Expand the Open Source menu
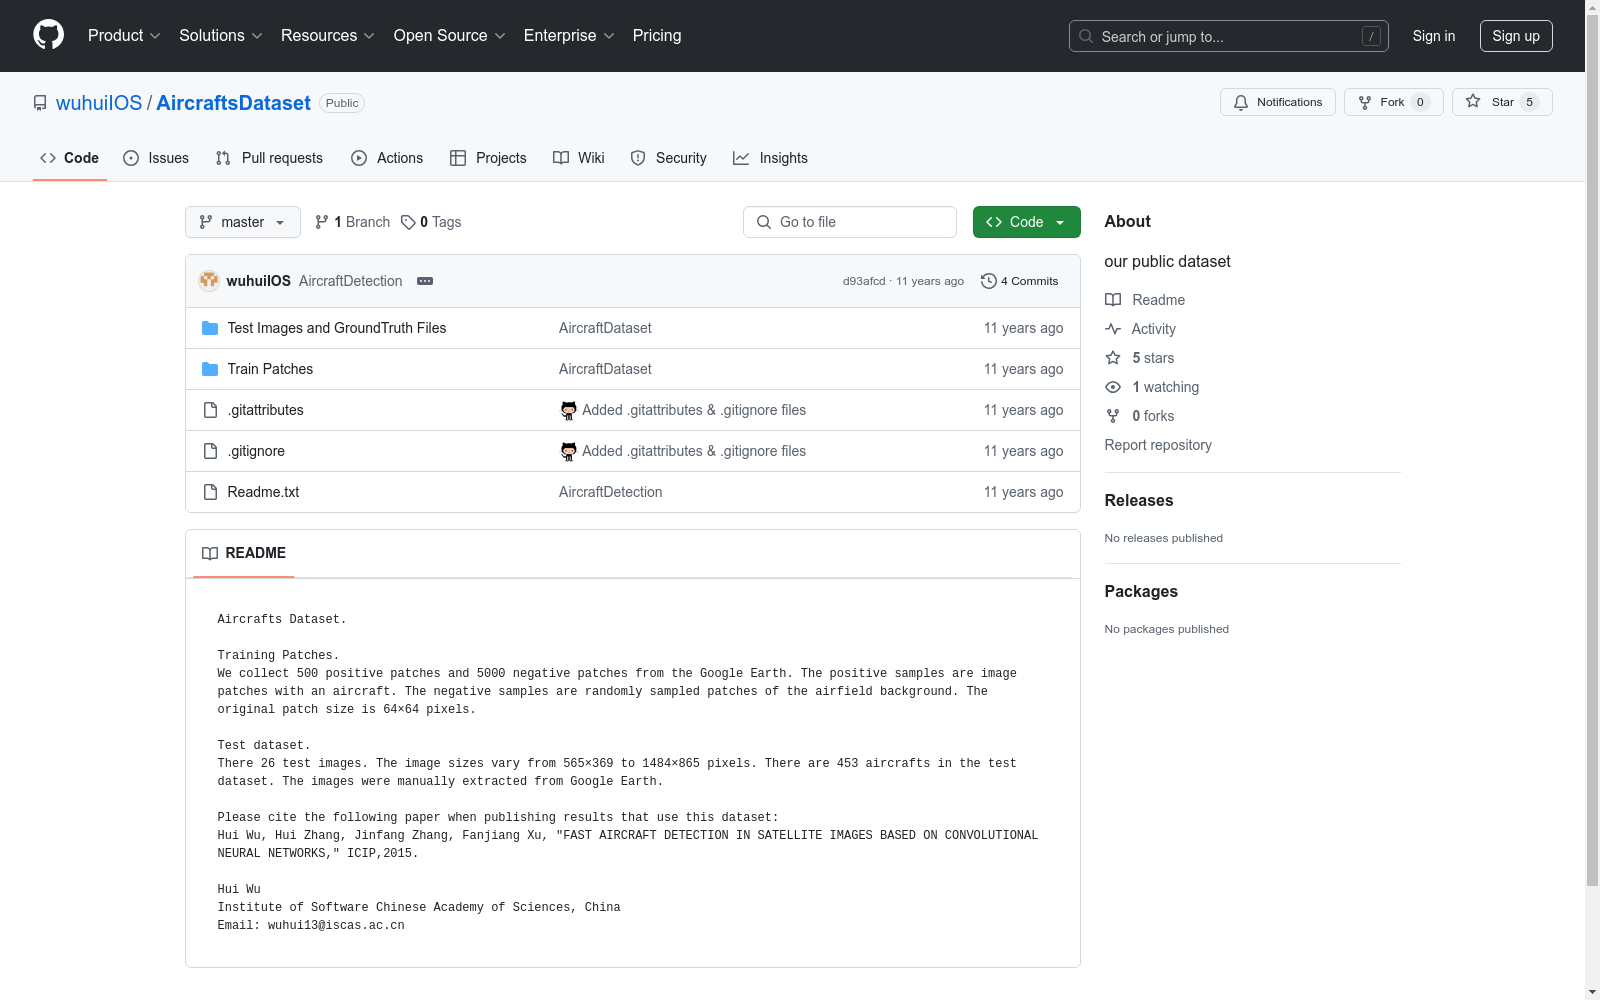The image size is (1600, 1000). [x=449, y=35]
